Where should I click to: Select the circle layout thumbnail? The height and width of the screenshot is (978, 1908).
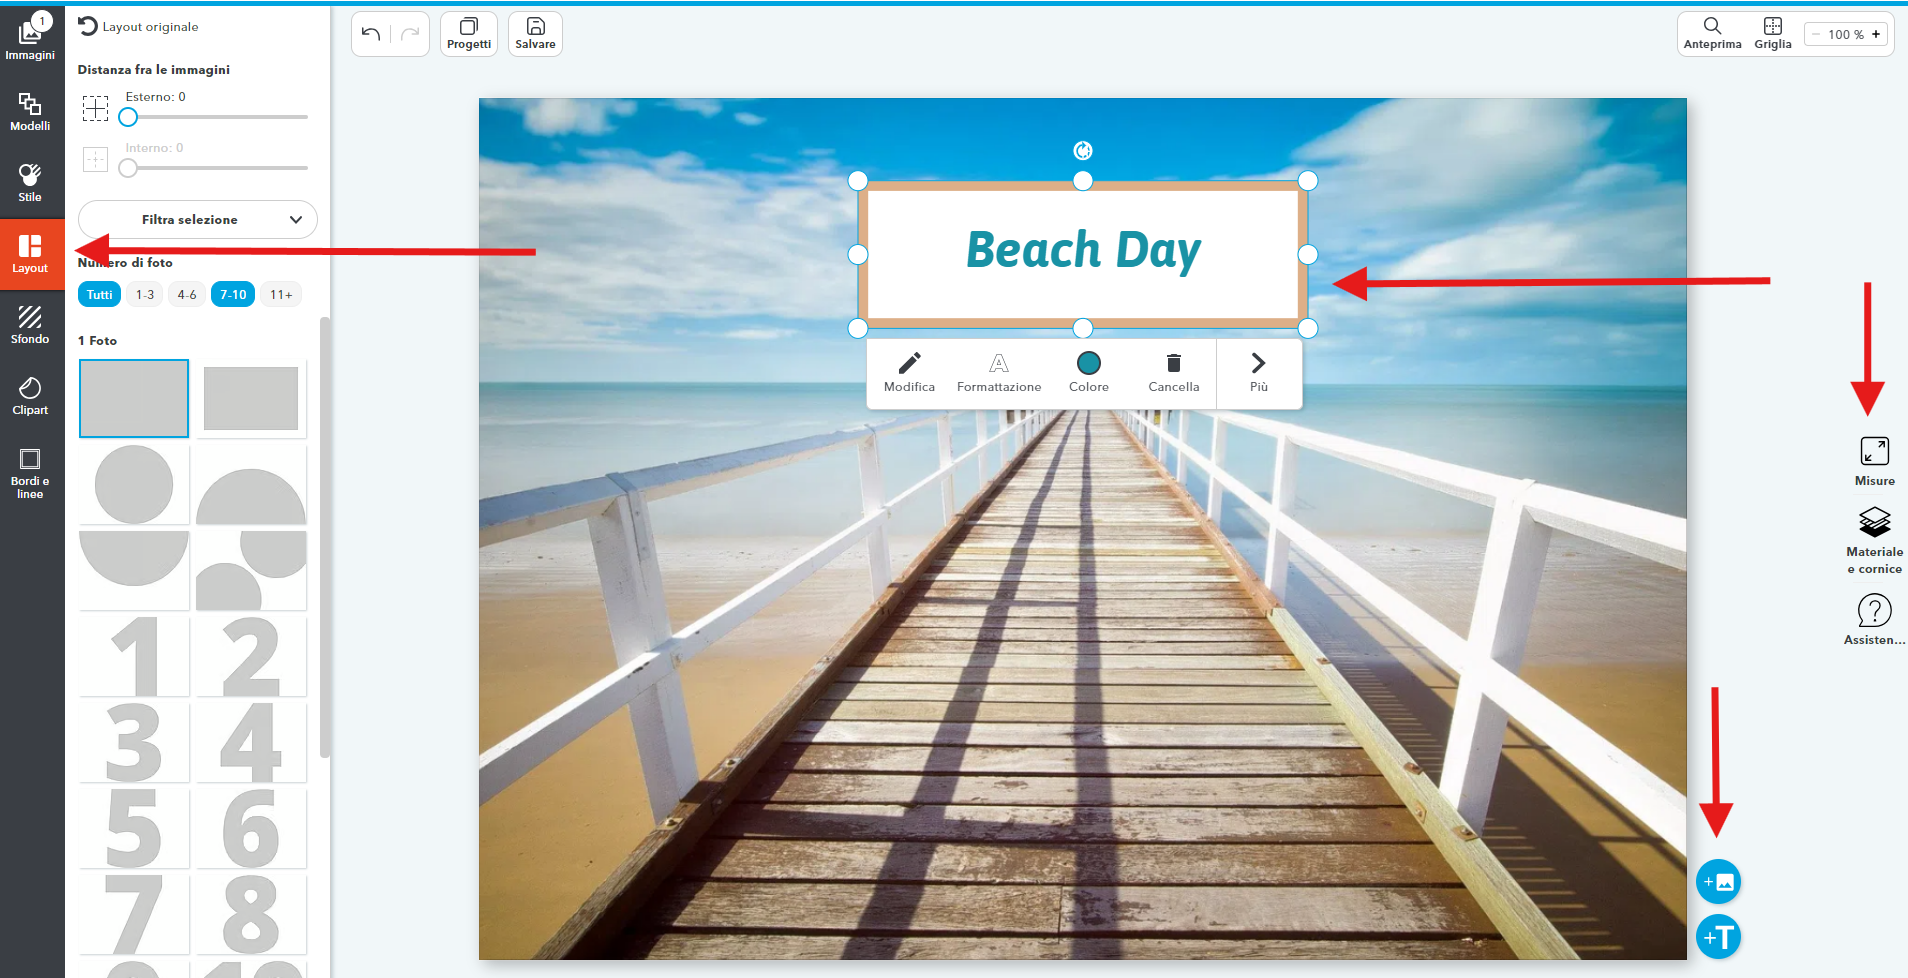coord(134,485)
